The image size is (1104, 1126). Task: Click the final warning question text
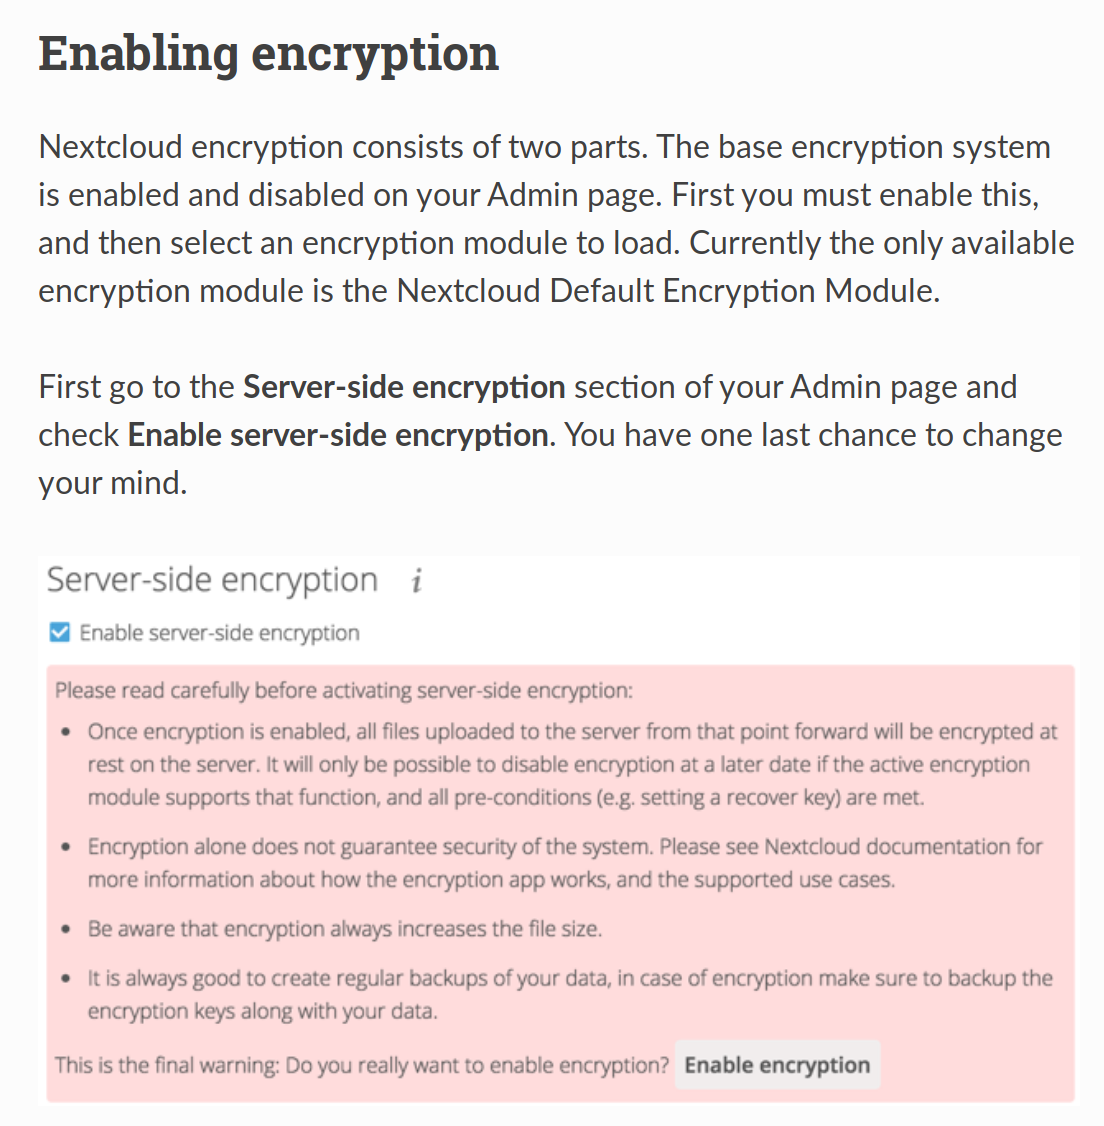pyautogui.click(x=360, y=1065)
